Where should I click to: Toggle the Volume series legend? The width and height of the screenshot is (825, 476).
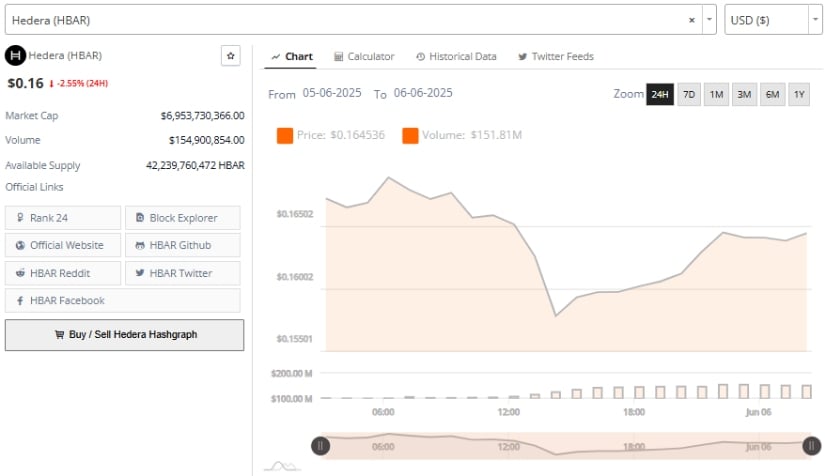click(460, 135)
